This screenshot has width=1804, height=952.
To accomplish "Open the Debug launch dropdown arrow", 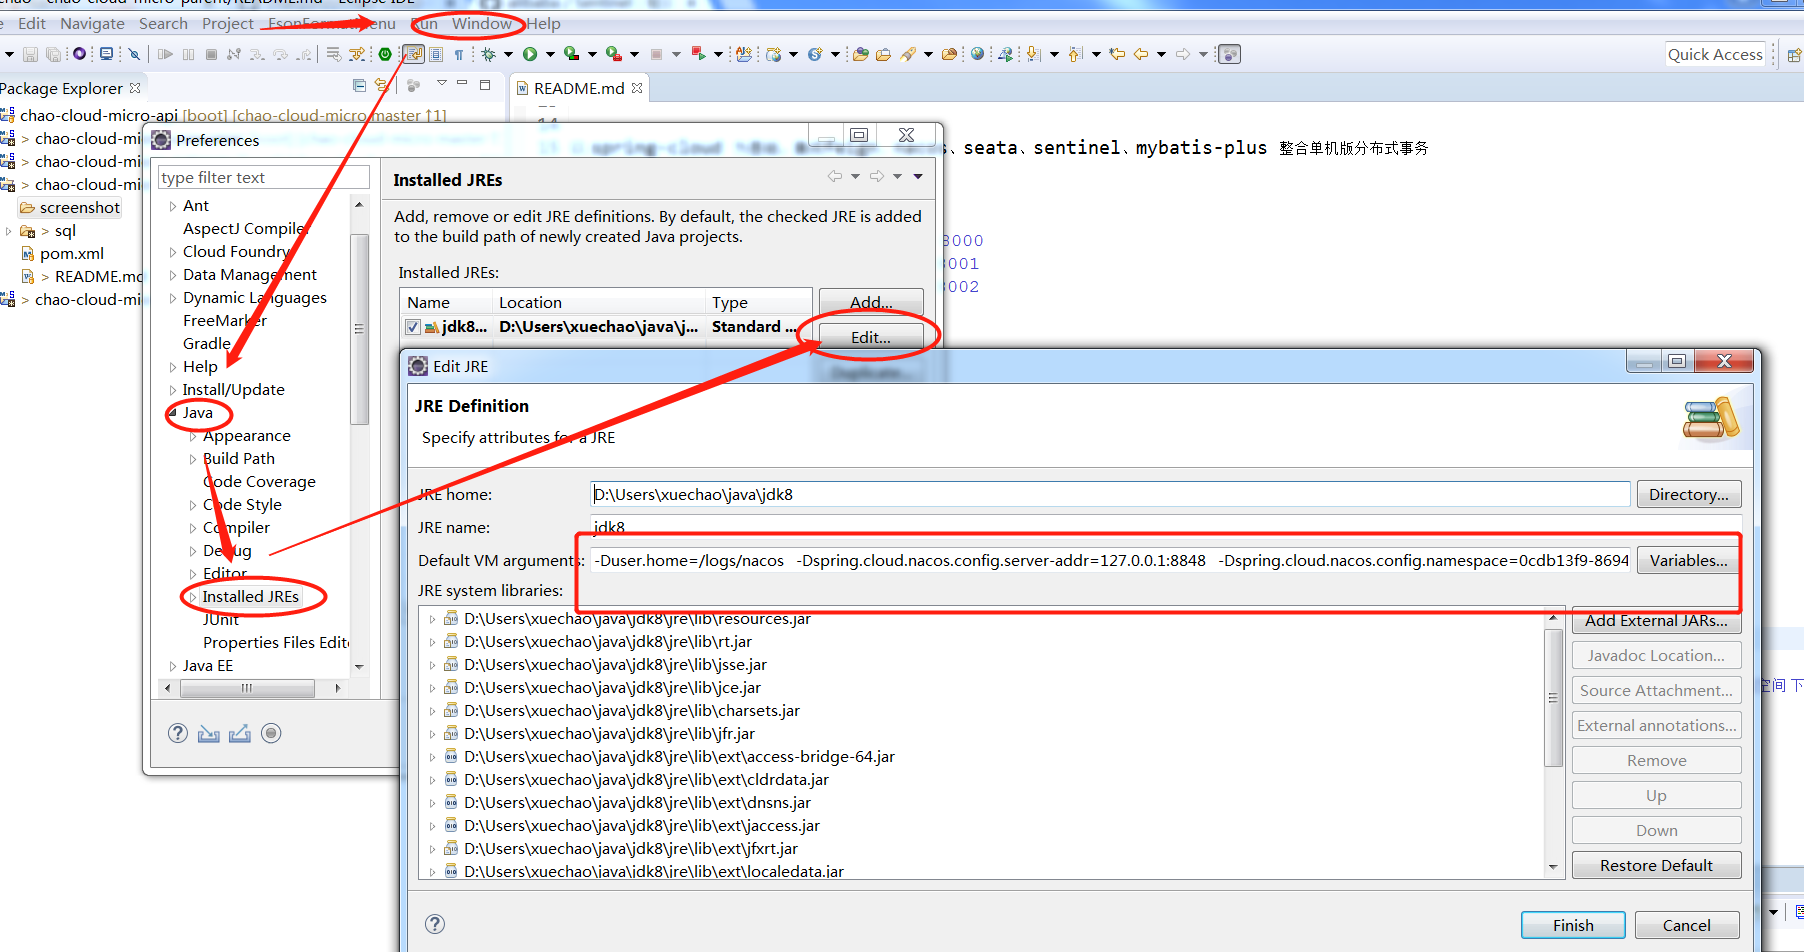I will [508, 54].
